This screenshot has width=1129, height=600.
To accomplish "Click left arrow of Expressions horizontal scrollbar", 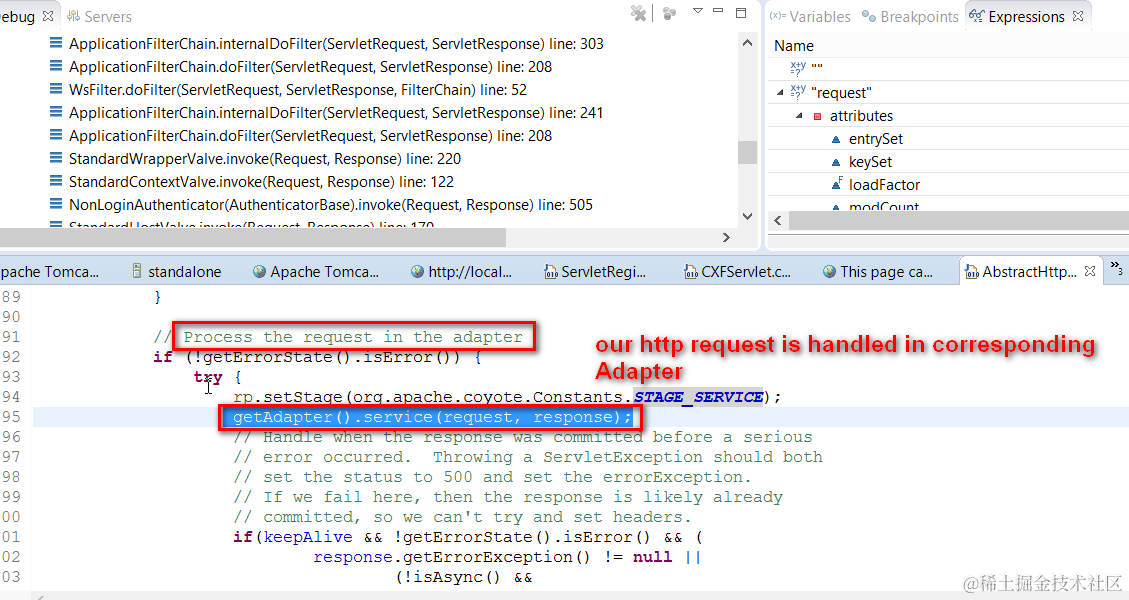I will tap(778, 220).
